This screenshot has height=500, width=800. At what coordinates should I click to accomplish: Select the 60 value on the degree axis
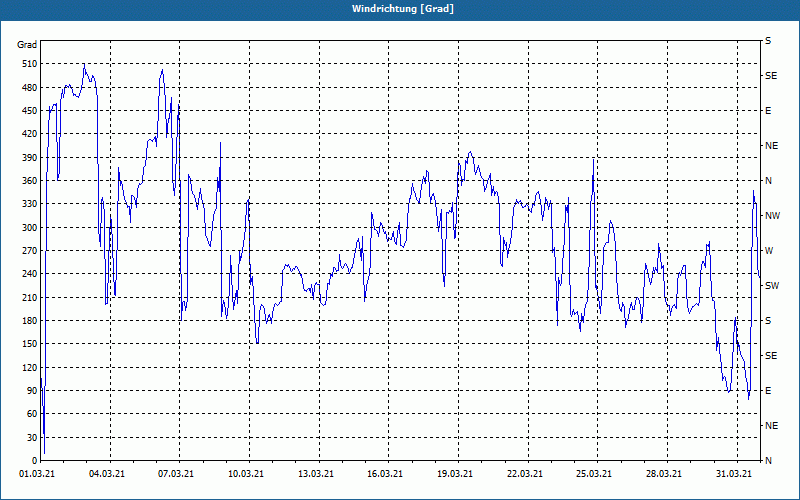[32, 414]
